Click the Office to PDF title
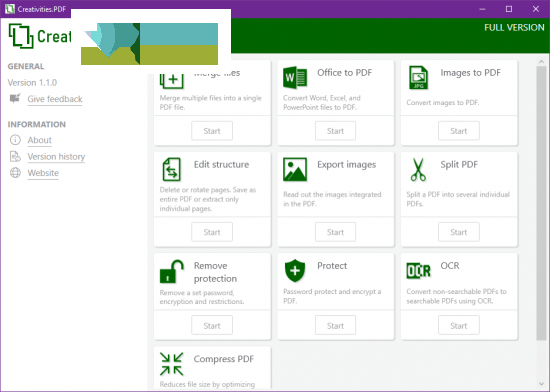550x392 pixels. click(344, 73)
